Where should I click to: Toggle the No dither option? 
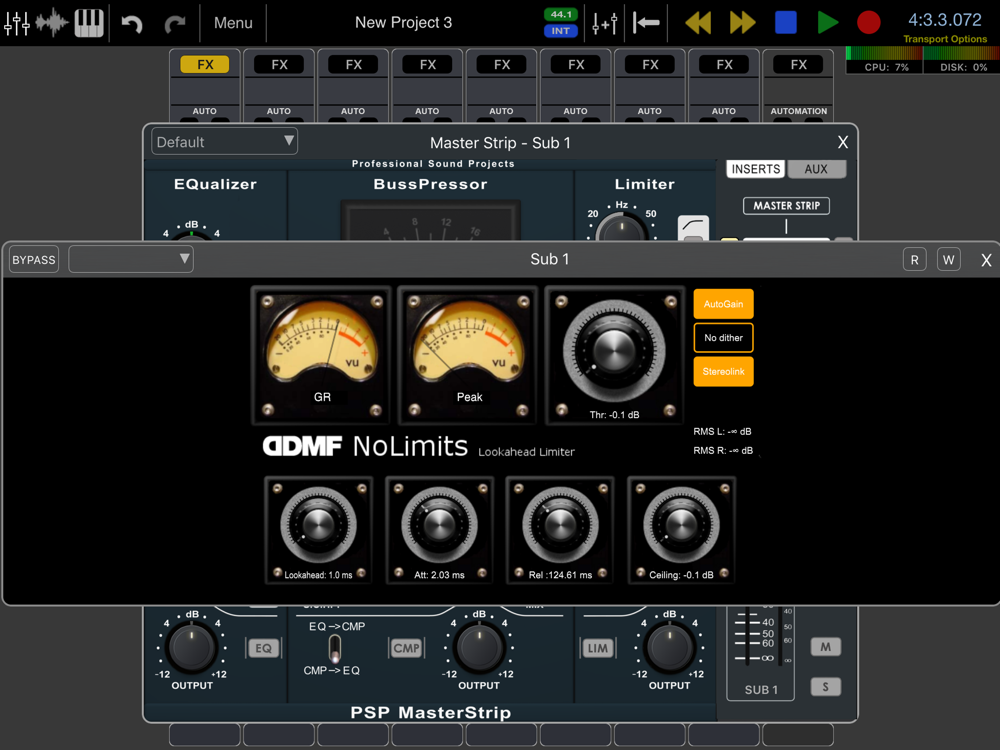point(723,338)
